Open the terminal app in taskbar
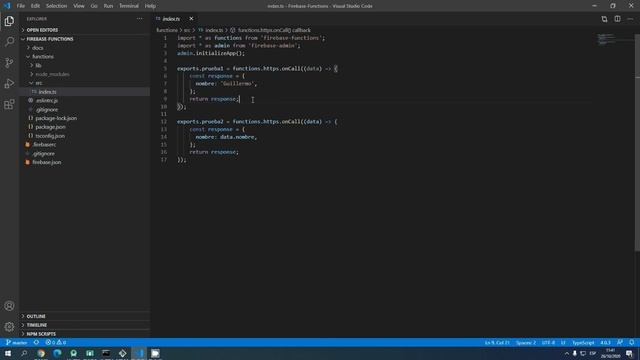This screenshot has width=640, height=360. click(x=106, y=353)
